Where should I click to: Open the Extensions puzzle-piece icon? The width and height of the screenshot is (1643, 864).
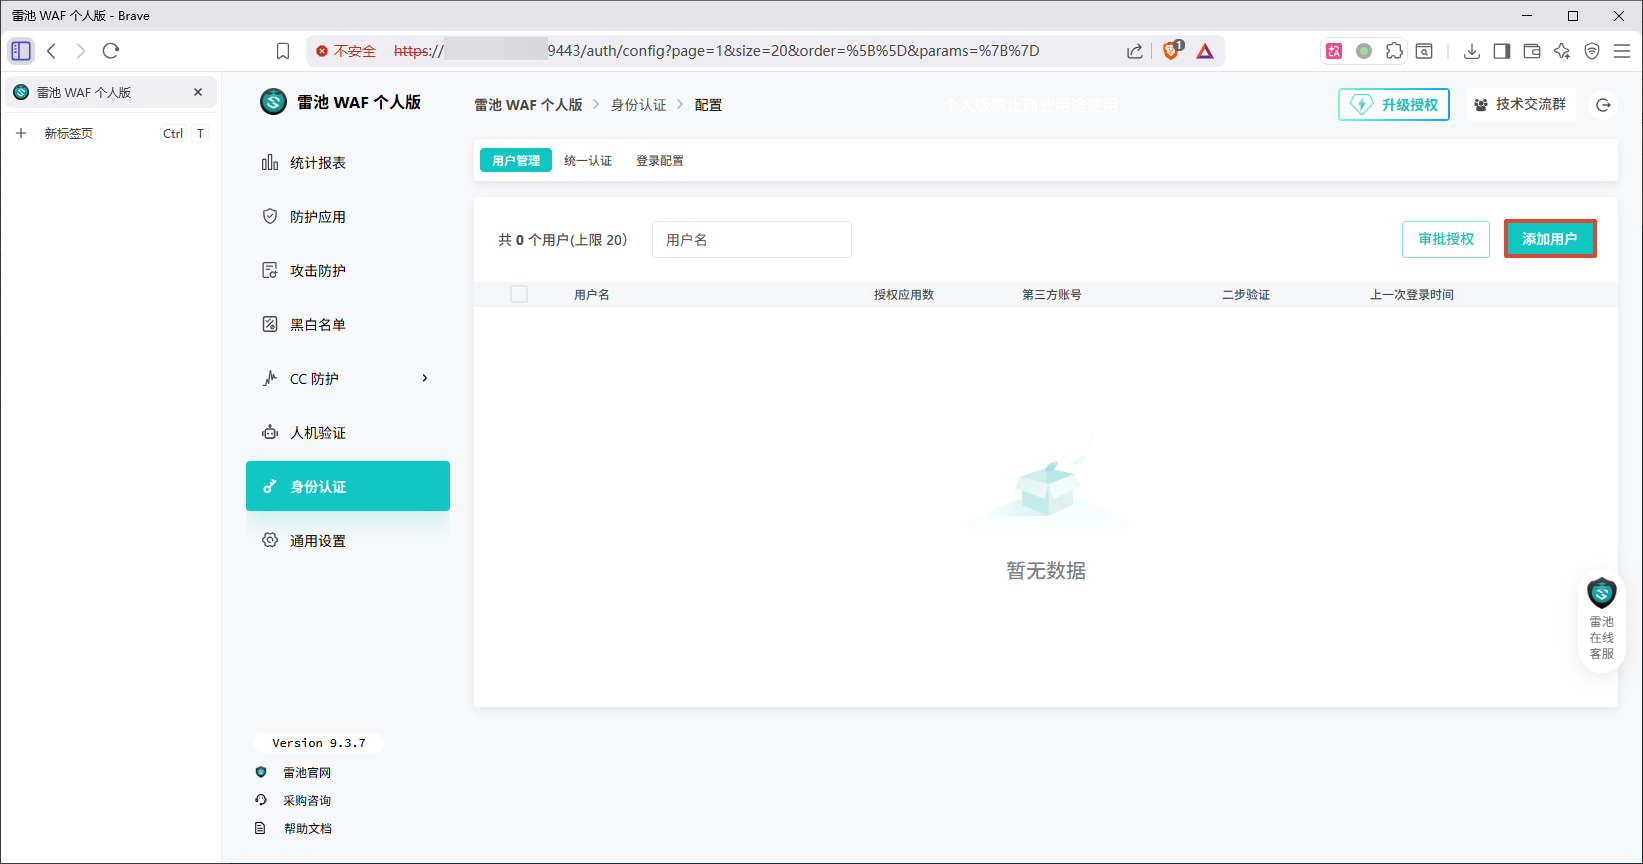1394,51
